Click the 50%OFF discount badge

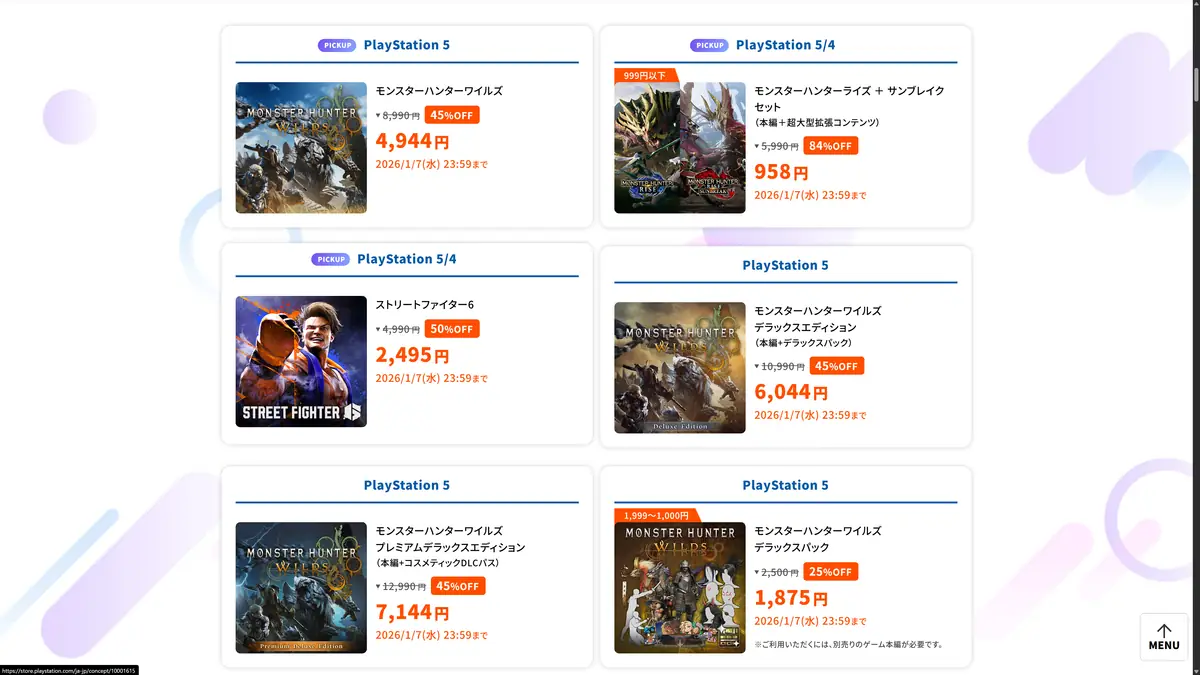[x=452, y=329]
